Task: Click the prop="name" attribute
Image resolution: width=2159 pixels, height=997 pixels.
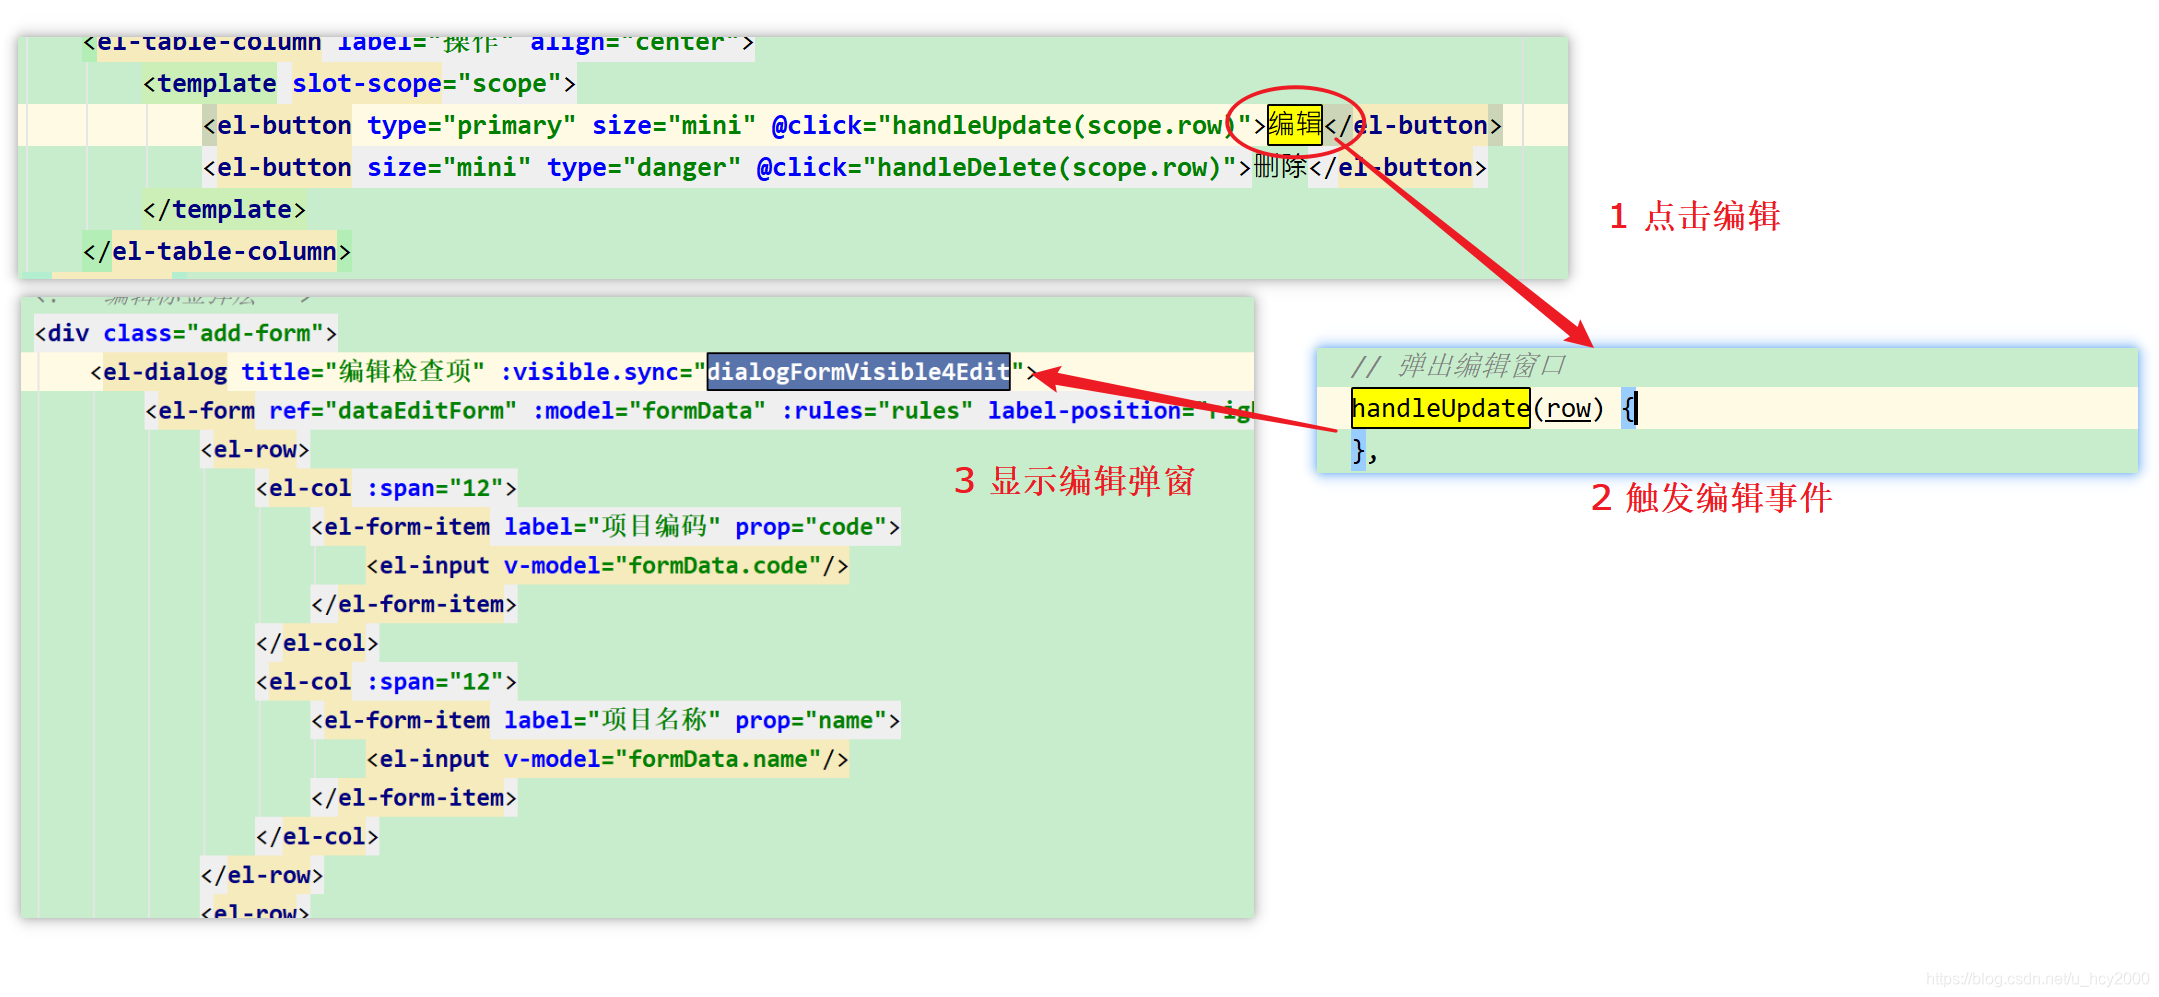Action: [x=811, y=720]
